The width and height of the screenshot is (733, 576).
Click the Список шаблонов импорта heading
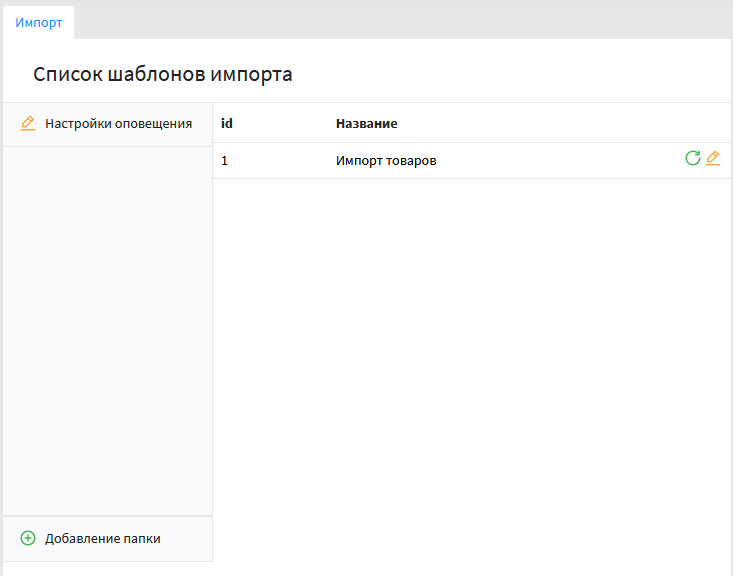tap(162, 74)
